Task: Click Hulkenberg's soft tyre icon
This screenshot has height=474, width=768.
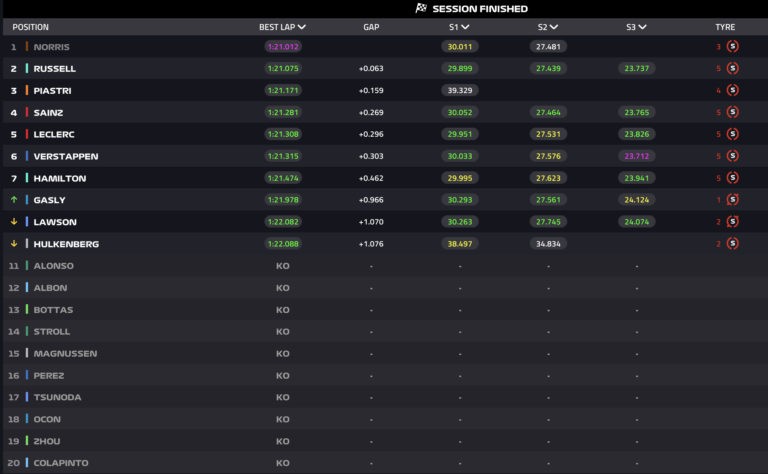Action: [733, 244]
